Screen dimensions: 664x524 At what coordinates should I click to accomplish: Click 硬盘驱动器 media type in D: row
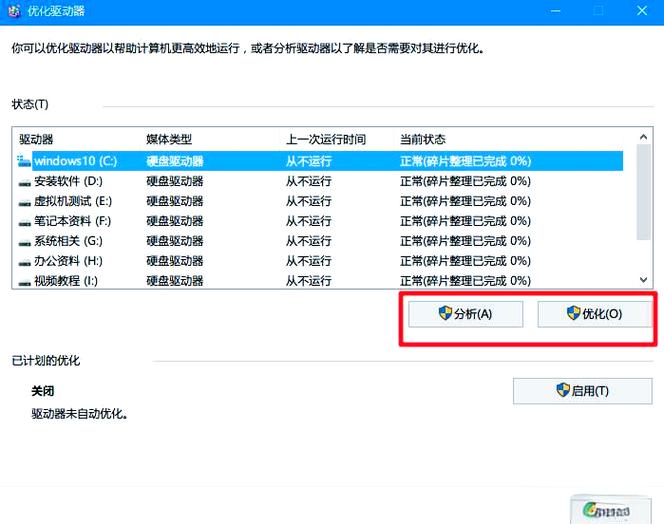174,181
